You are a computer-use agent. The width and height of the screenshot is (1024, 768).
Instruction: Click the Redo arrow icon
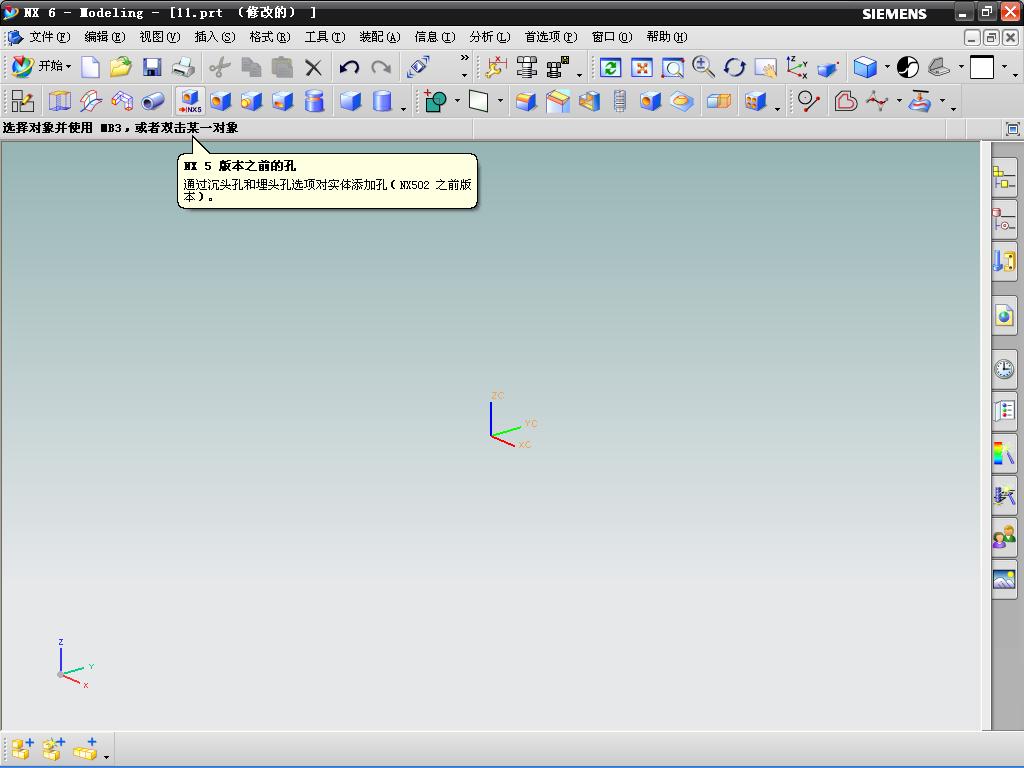(381, 67)
